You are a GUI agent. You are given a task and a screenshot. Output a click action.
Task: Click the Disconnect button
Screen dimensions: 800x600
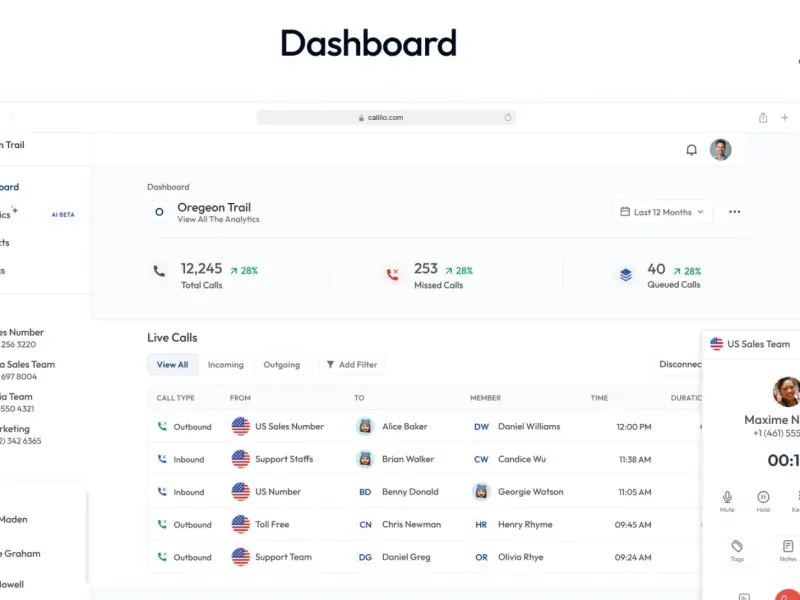(678, 364)
